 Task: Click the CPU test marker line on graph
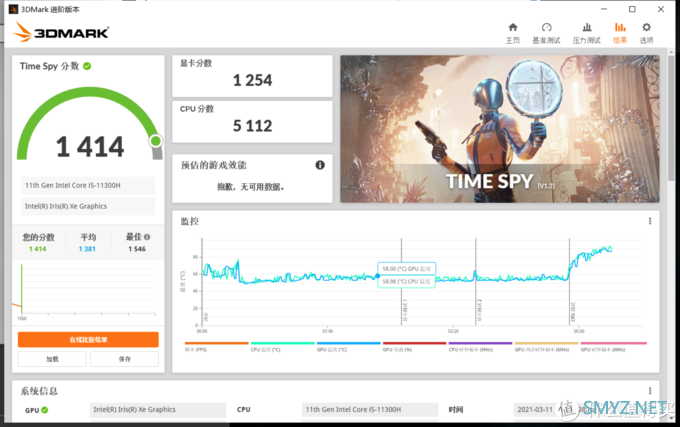(x=569, y=282)
